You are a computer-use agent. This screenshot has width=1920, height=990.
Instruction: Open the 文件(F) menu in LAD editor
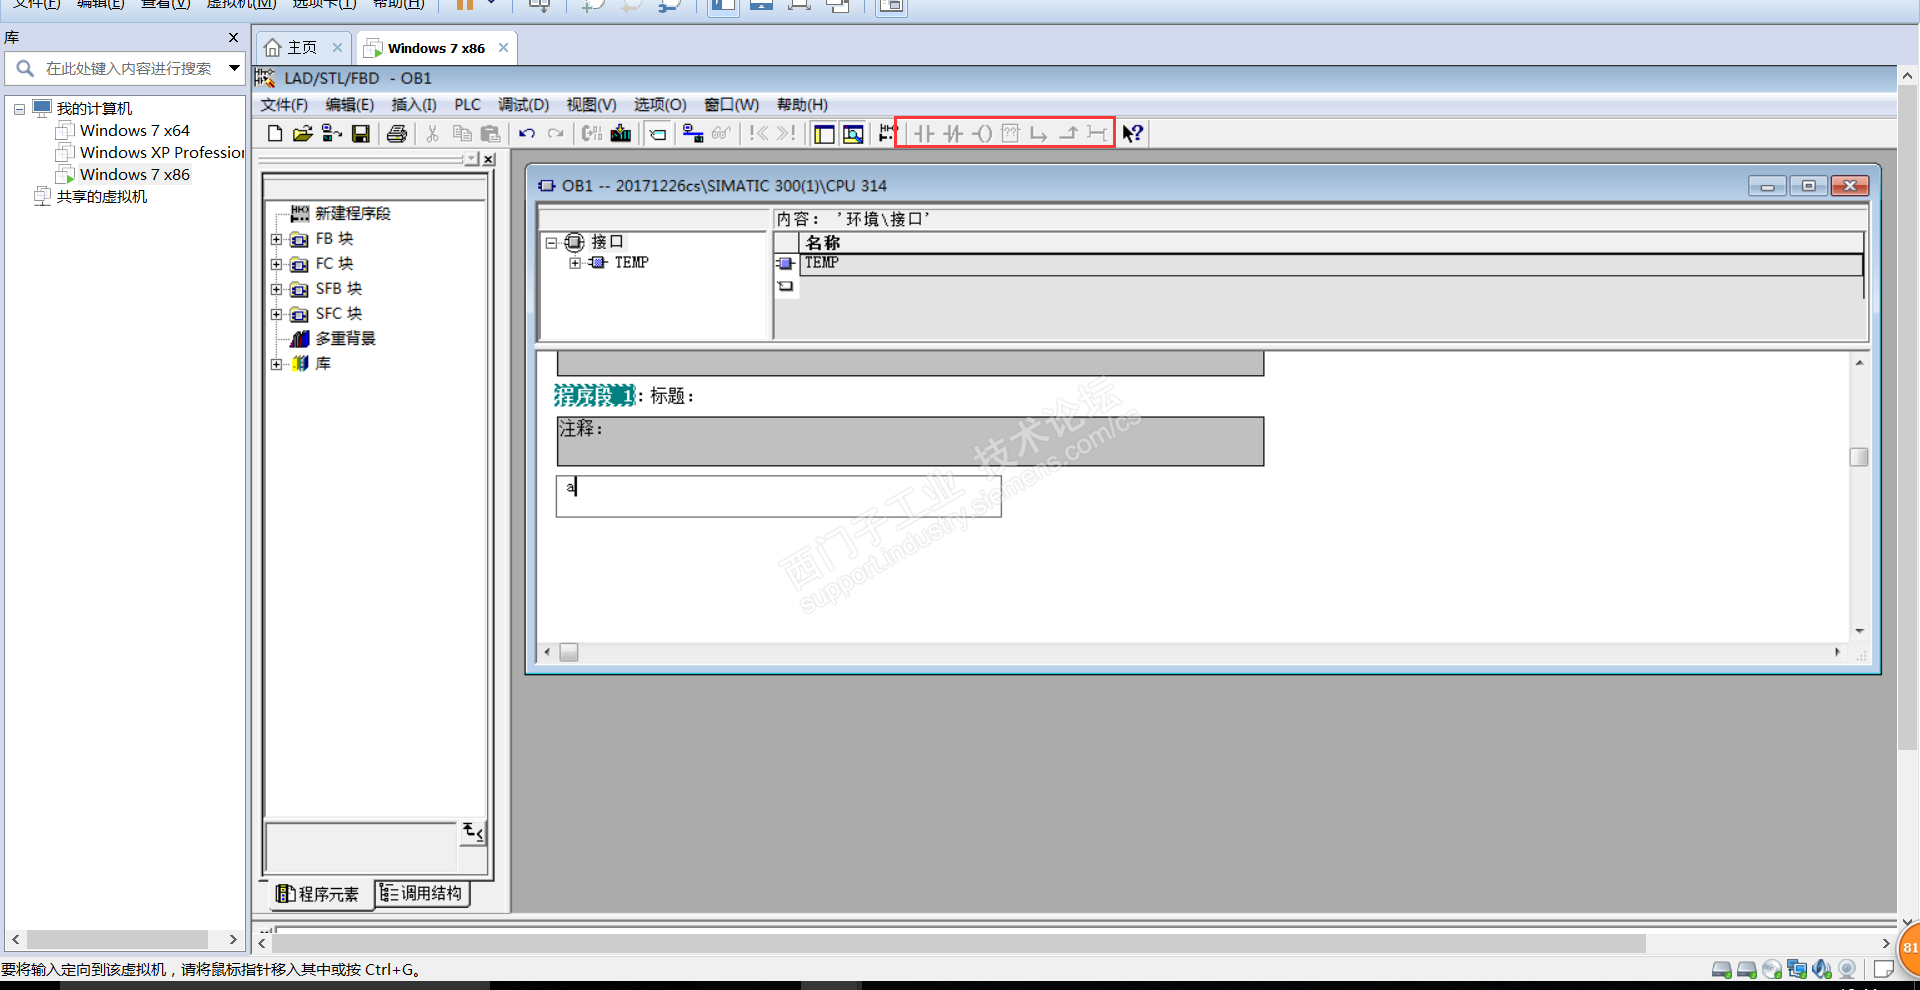(284, 105)
